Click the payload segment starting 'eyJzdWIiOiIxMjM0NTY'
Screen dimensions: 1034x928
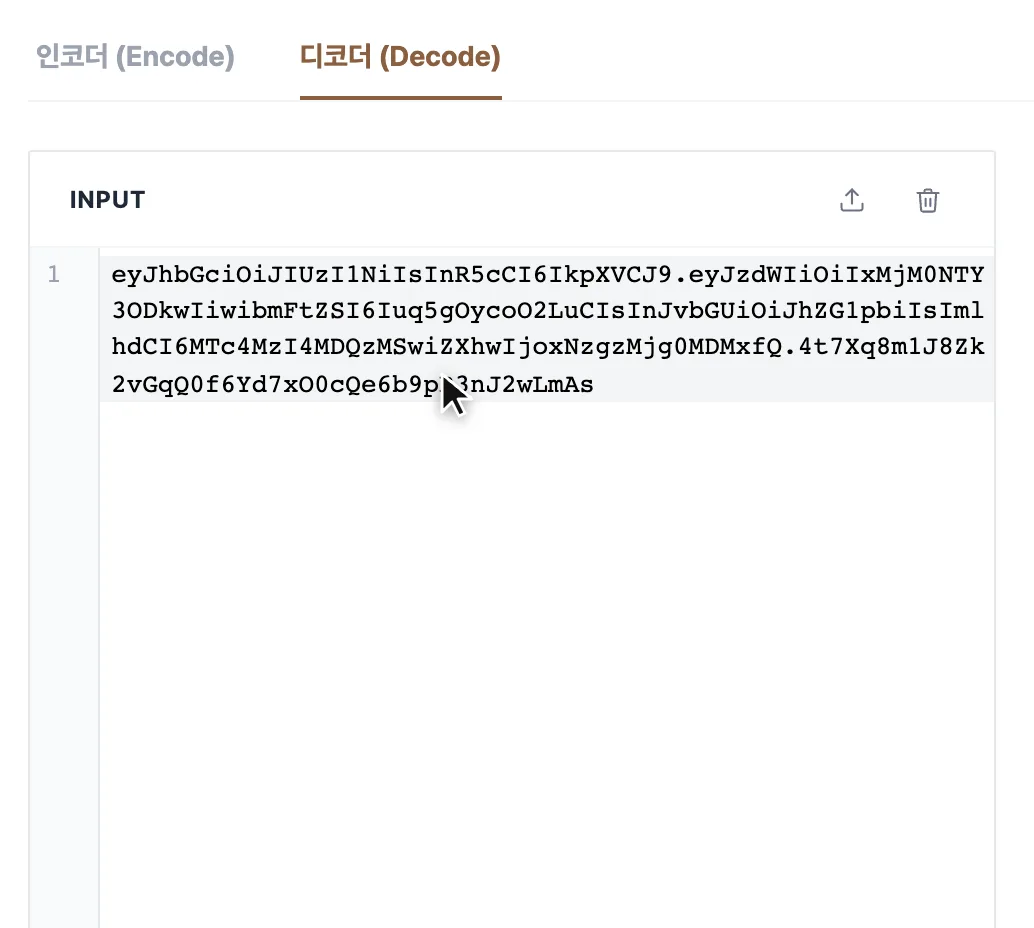[x=836, y=274]
